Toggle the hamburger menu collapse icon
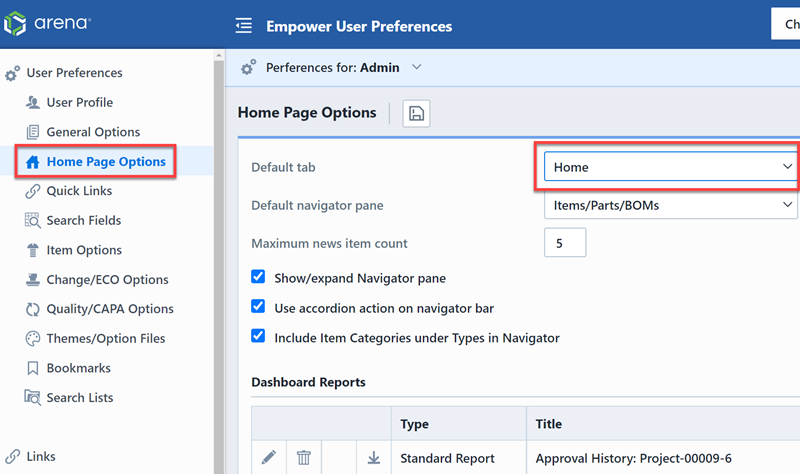800x474 pixels. pos(243,26)
